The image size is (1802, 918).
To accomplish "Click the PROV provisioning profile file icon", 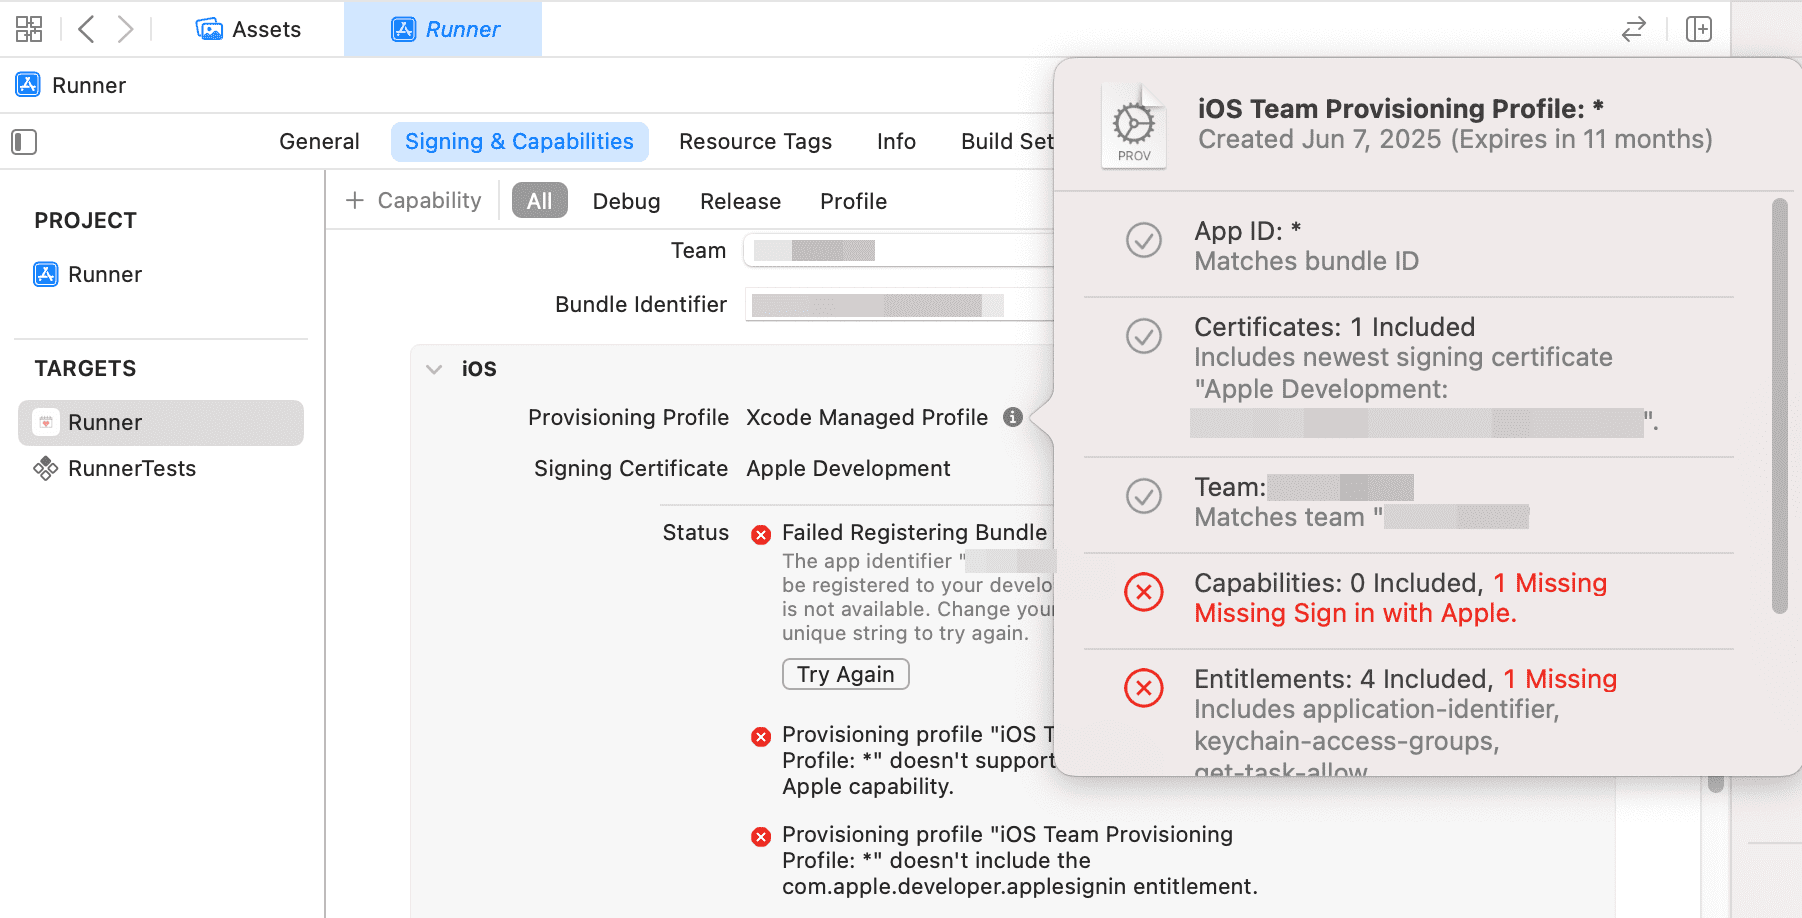I will point(1134,126).
